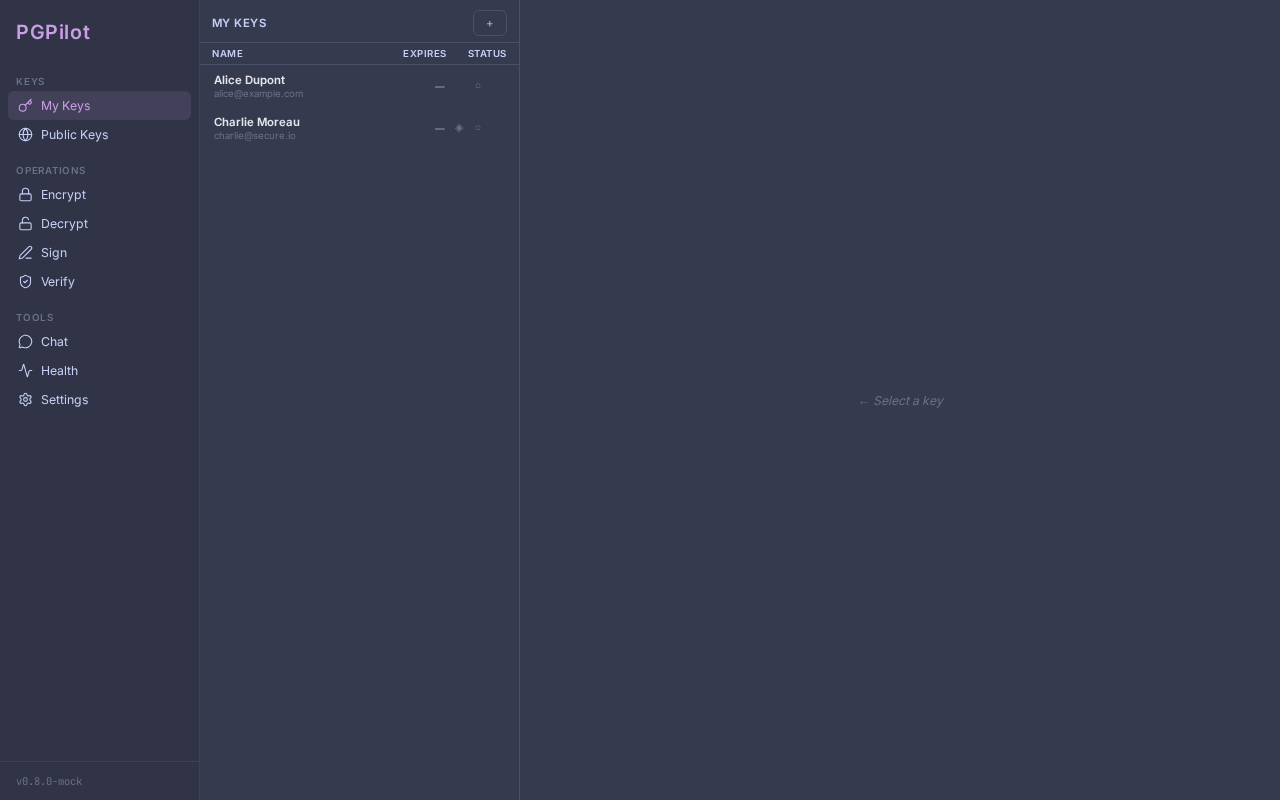
Task: Click the NAME column header
Action: [x=227, y=54]
